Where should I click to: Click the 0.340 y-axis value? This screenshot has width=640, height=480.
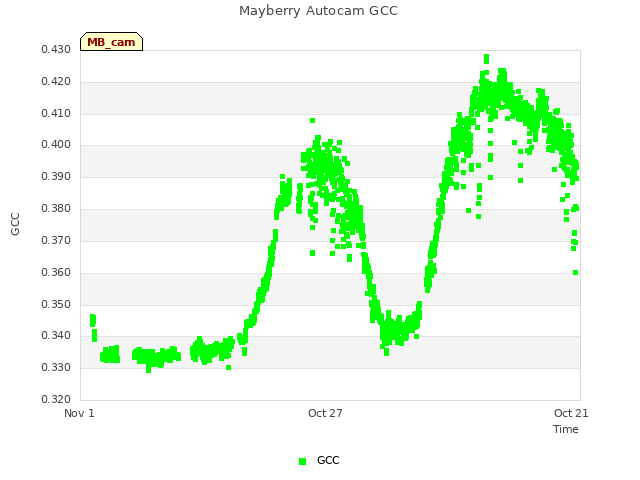point(56,336)
